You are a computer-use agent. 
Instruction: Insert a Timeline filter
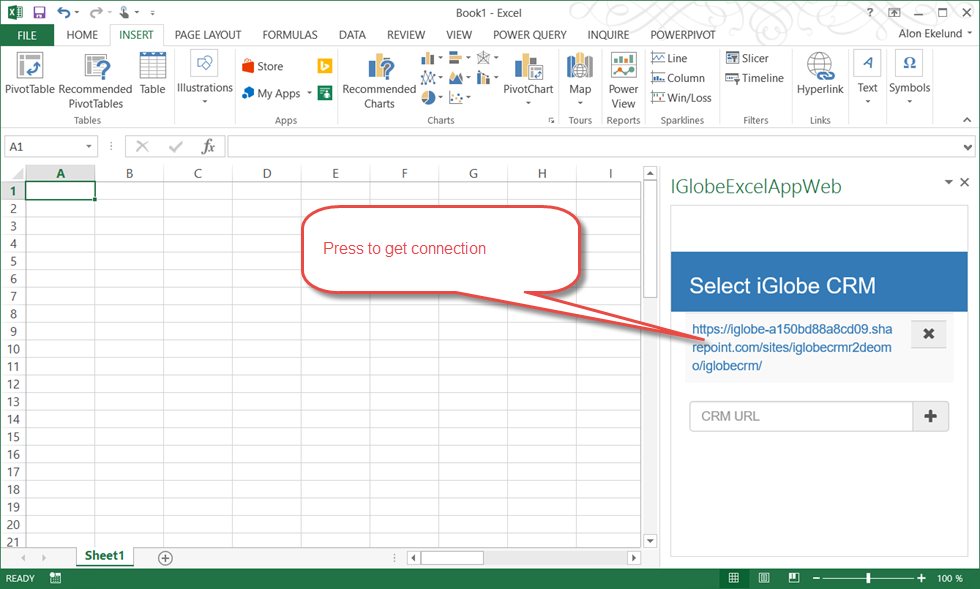[x=754, y=78]
